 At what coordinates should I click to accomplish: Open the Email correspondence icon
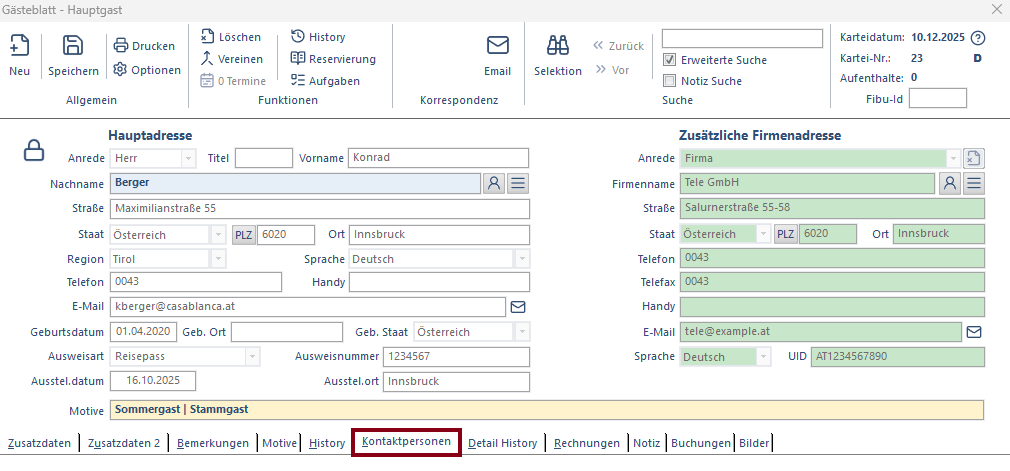pos(497,46)
